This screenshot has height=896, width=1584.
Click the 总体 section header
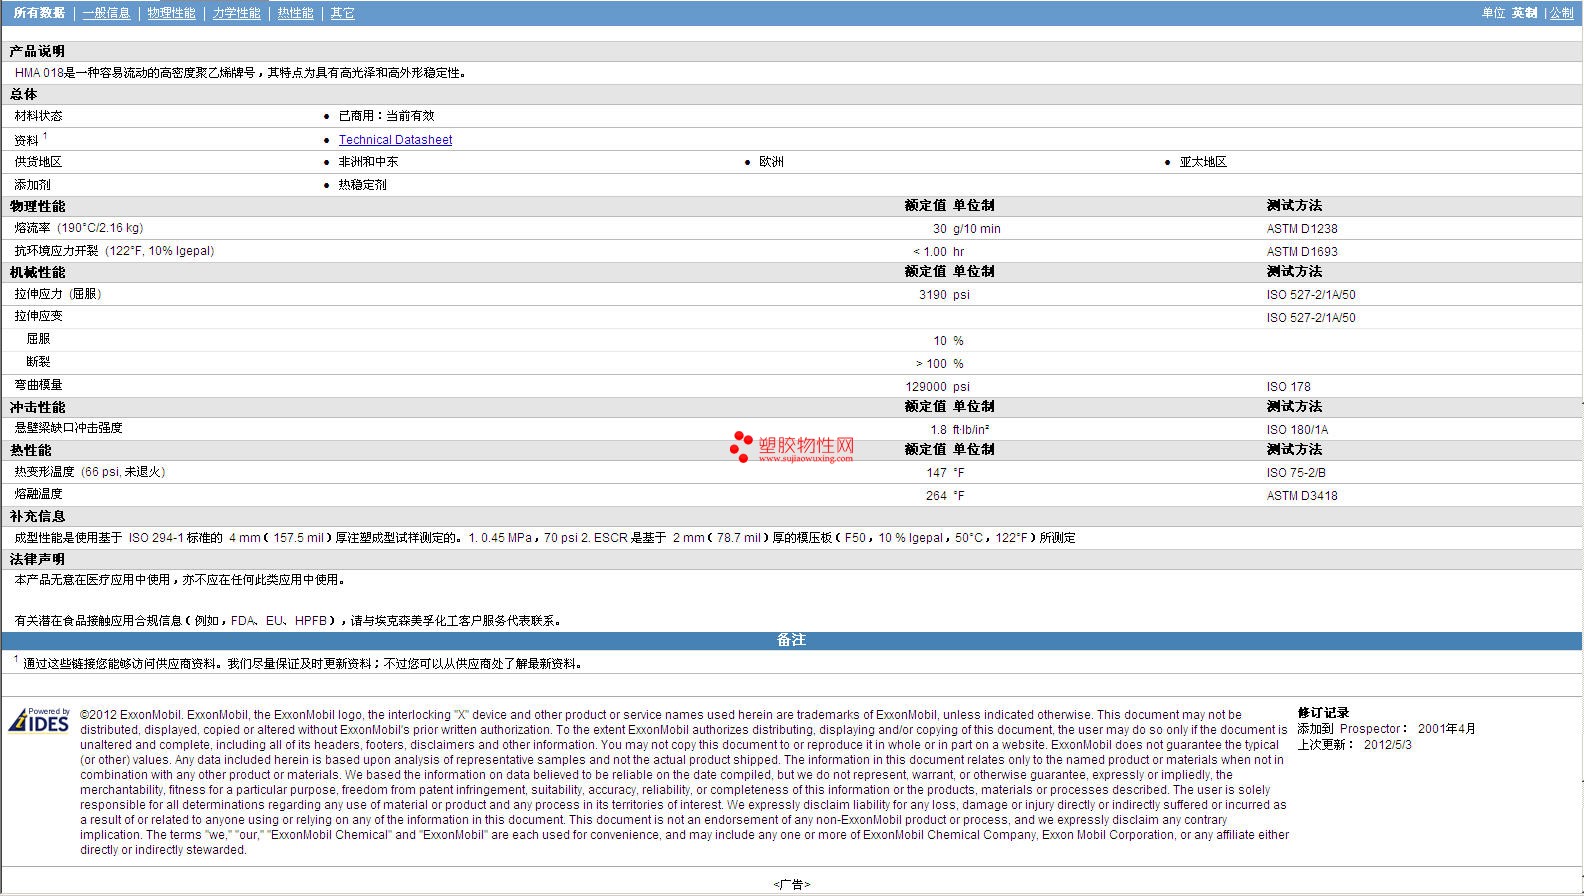tap(23, 94)
